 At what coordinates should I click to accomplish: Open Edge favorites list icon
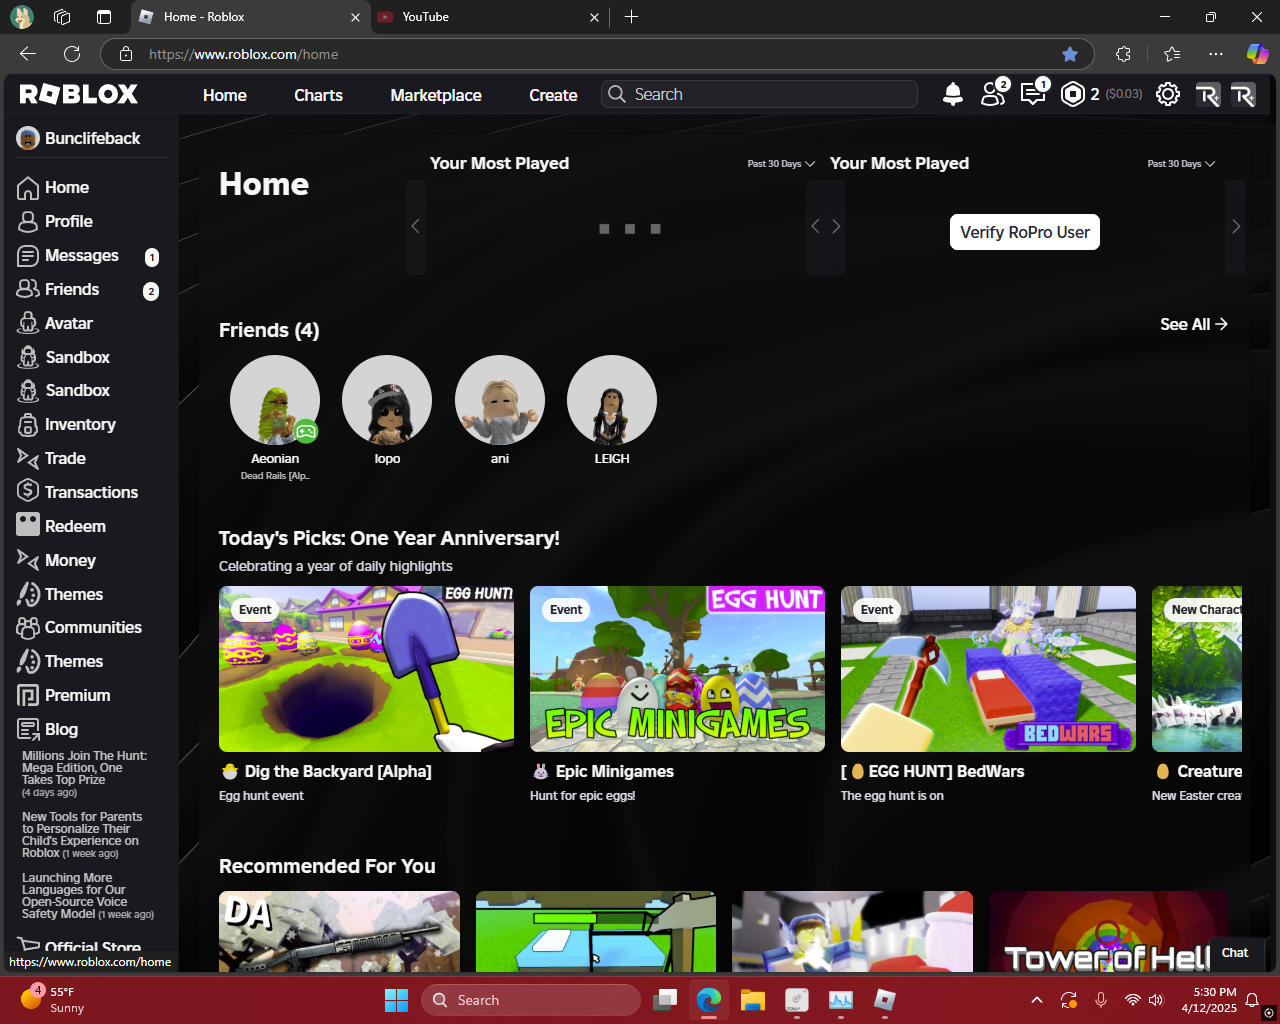pos(1172,54)
